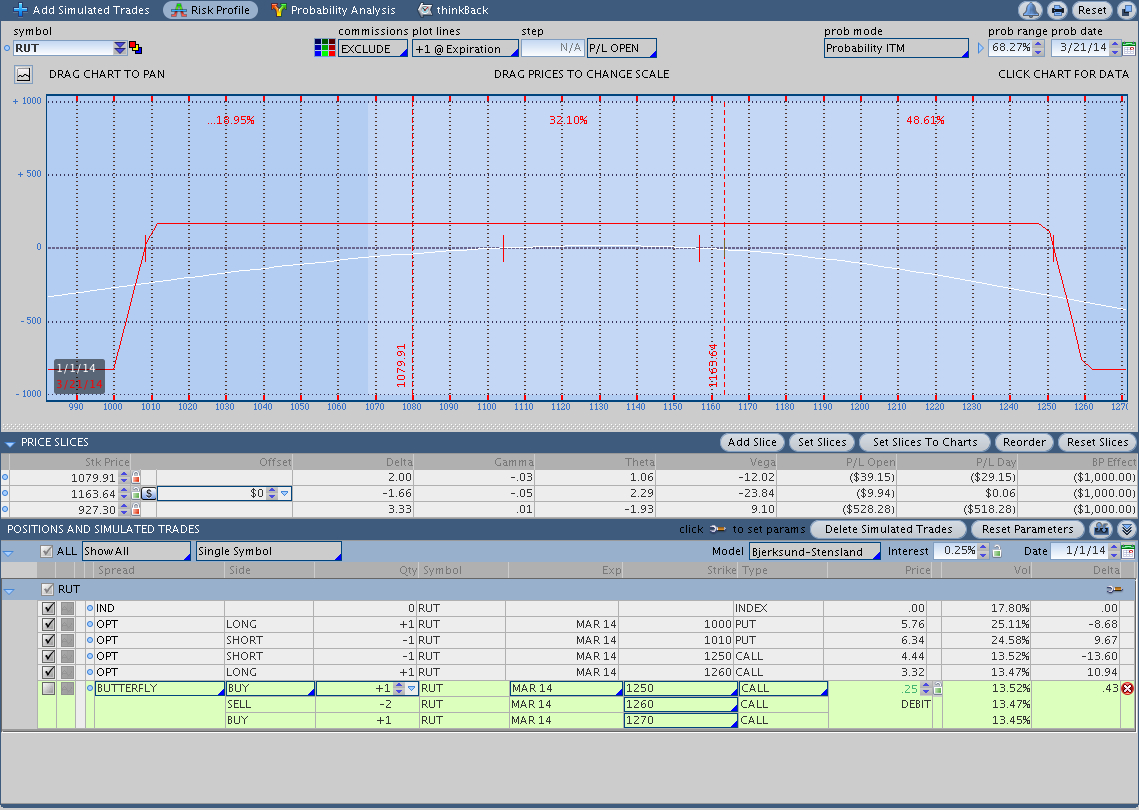Click the red-yellow symbol link icon
The image size is (1139, 810).
(136, 48)
